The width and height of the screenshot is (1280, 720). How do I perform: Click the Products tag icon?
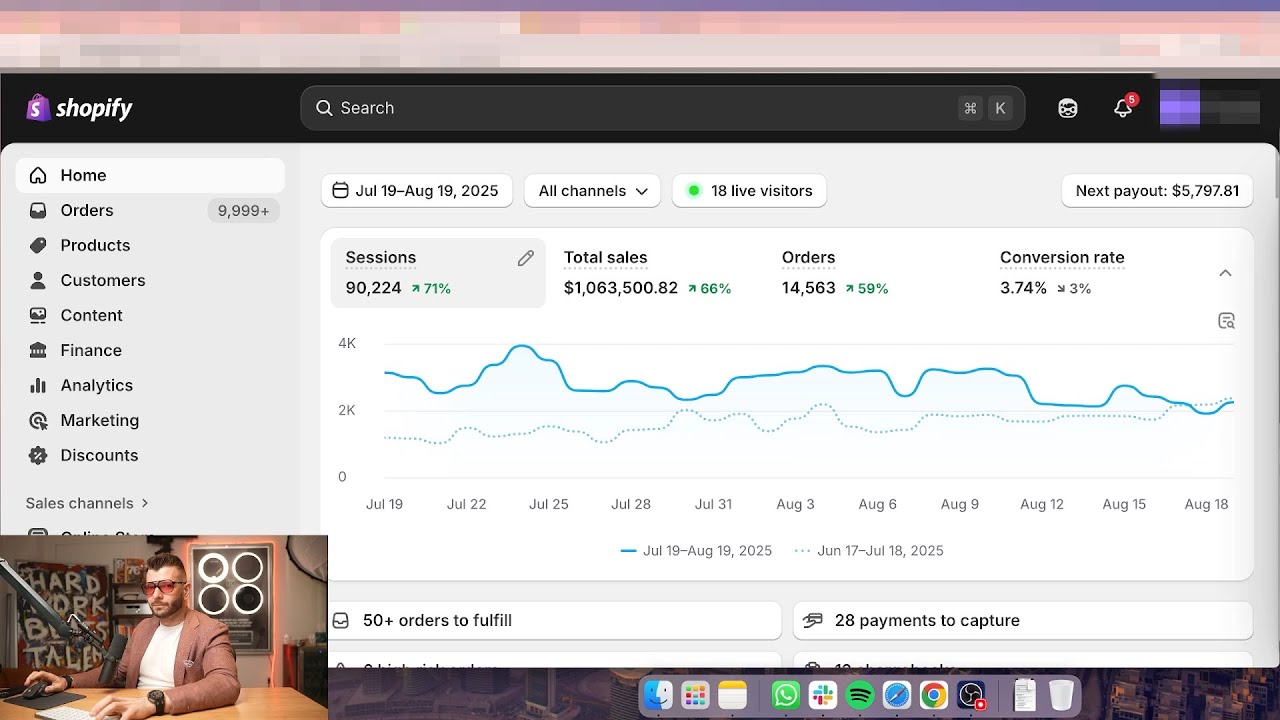click(38, 245)
